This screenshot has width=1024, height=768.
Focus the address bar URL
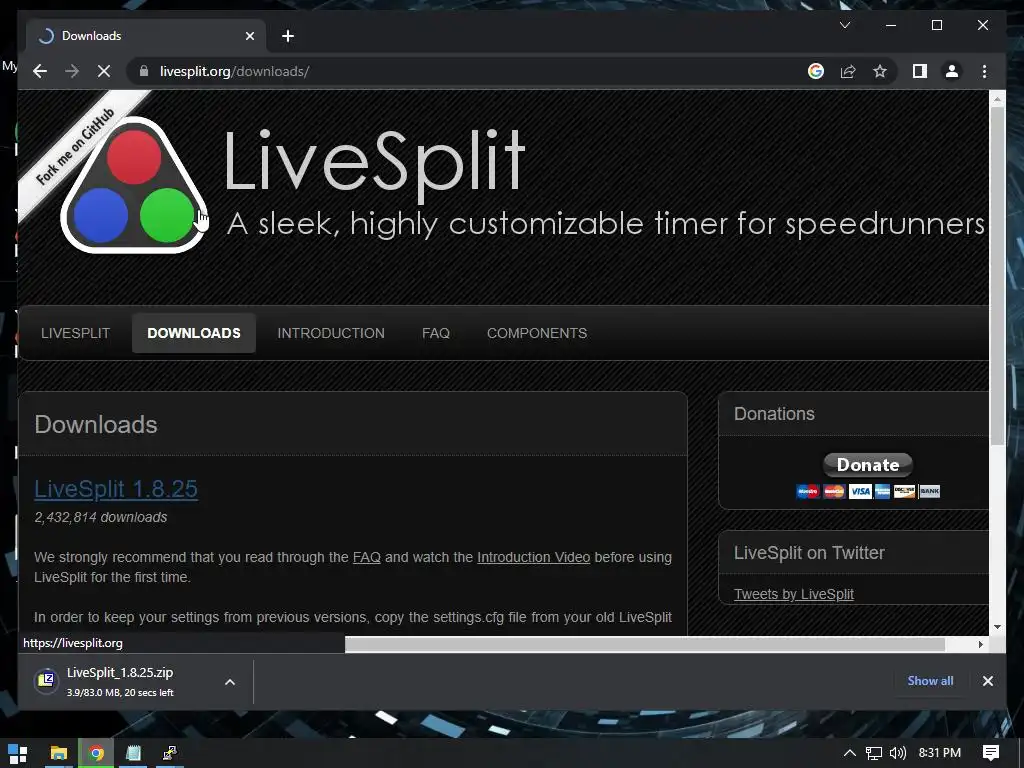click(x=234, y=71)
